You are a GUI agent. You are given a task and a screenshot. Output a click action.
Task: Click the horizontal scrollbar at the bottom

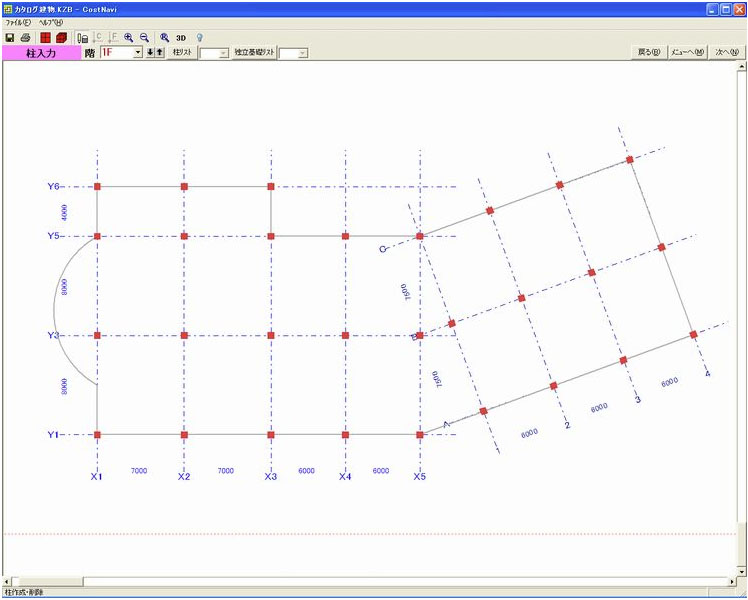pos(400,581)
